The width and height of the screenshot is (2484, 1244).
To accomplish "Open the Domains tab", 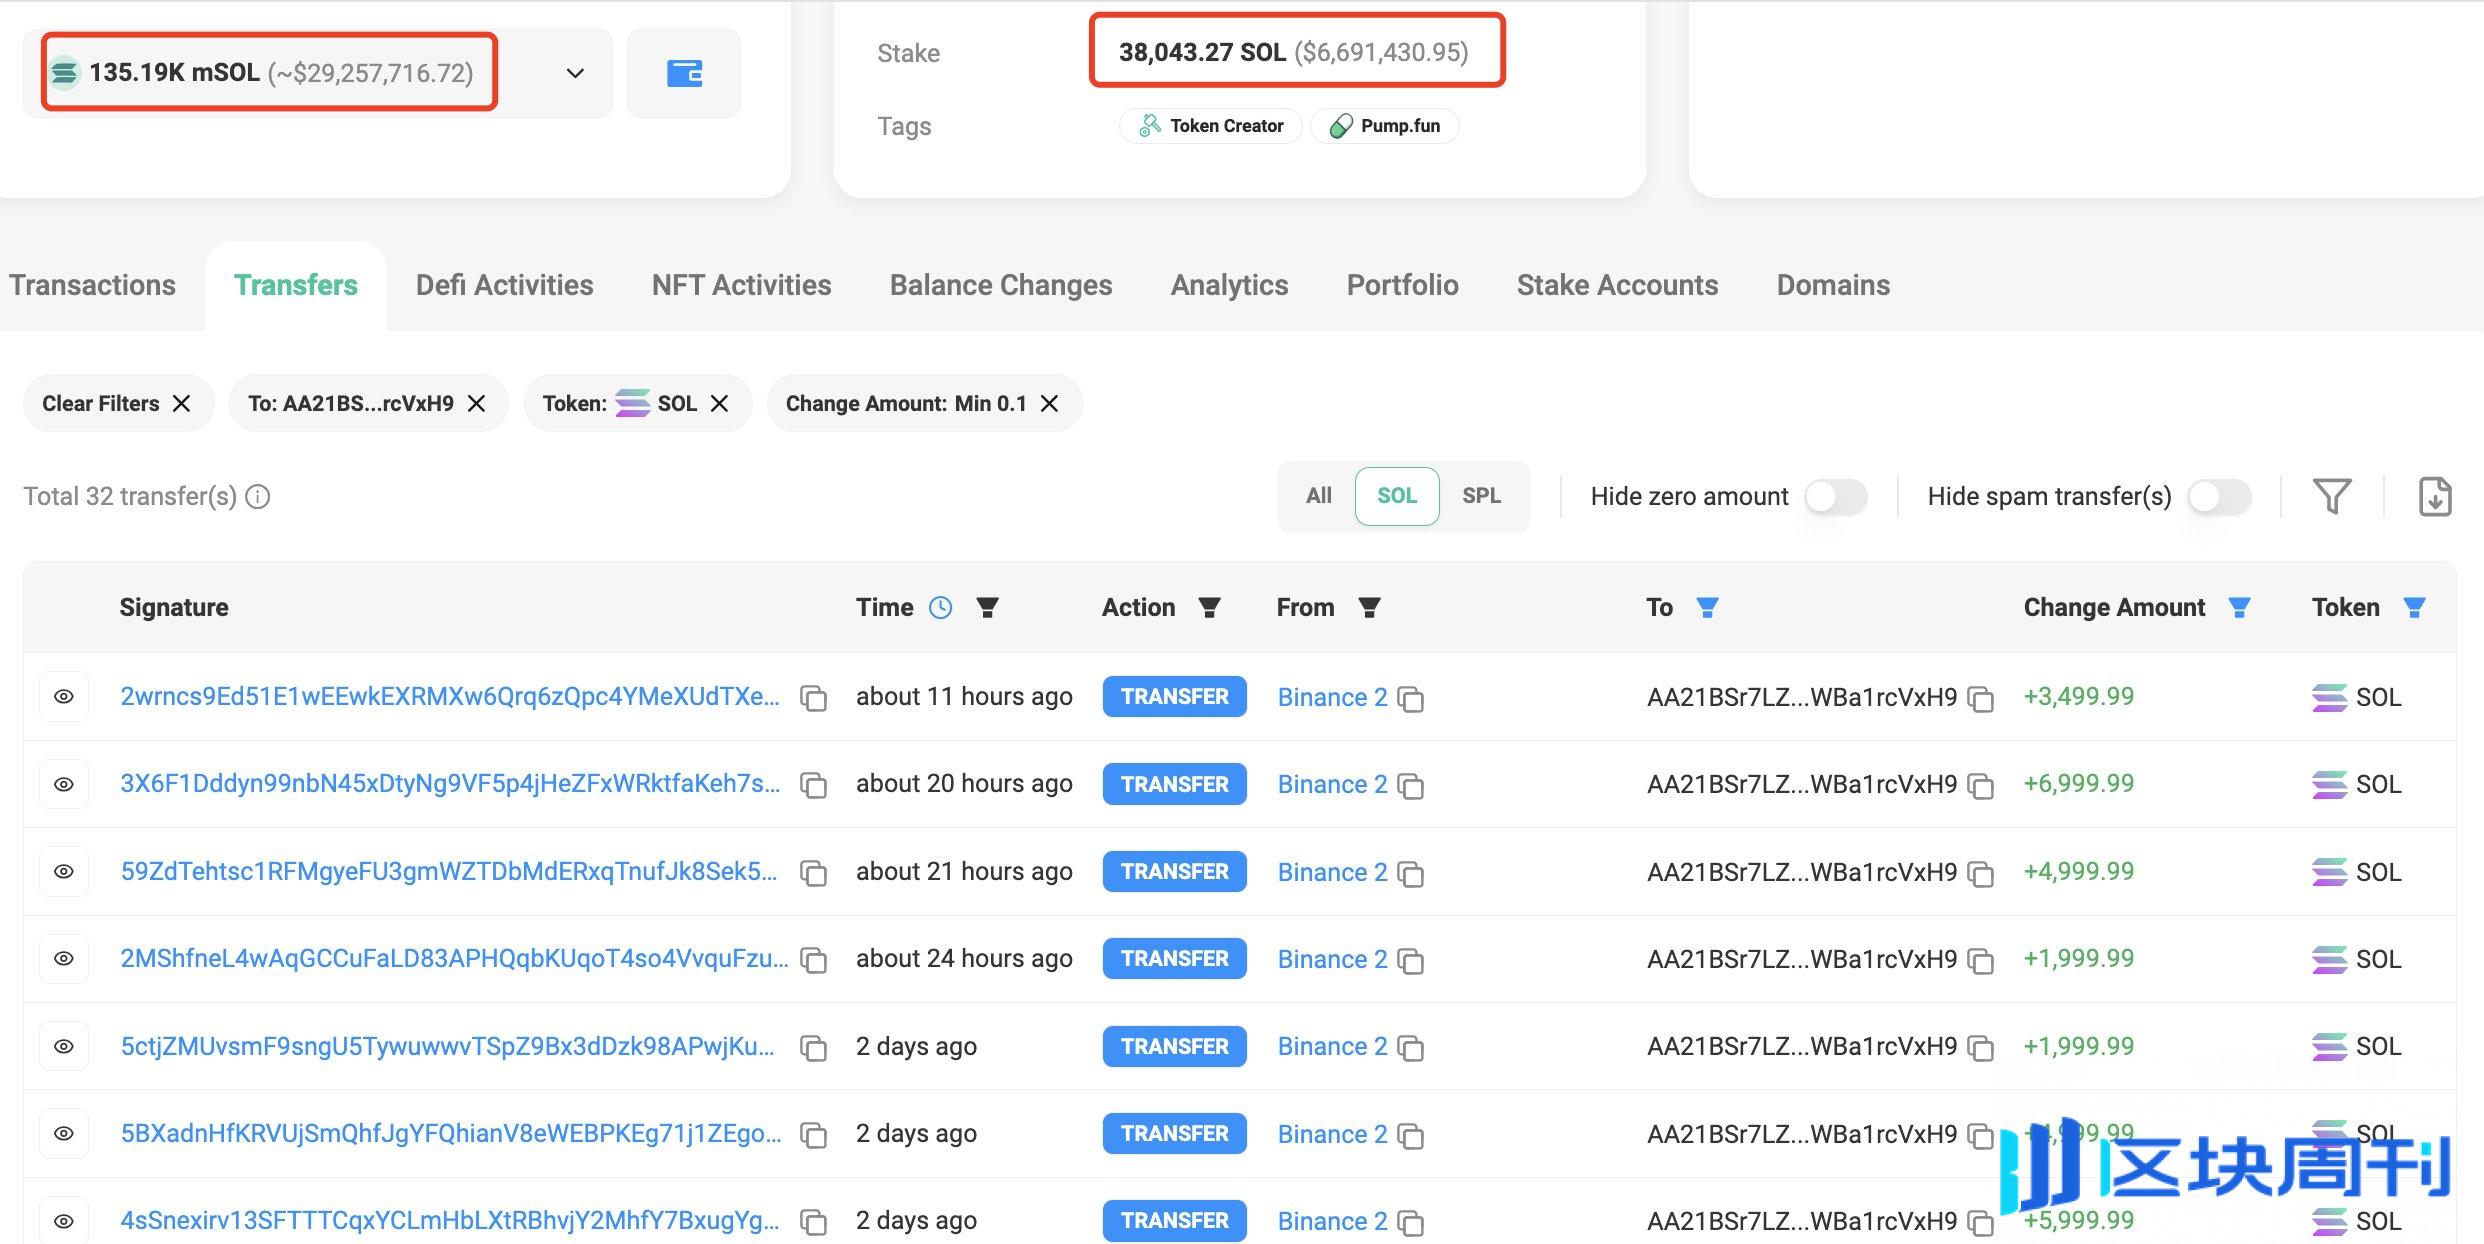I will click(1833, 285).
